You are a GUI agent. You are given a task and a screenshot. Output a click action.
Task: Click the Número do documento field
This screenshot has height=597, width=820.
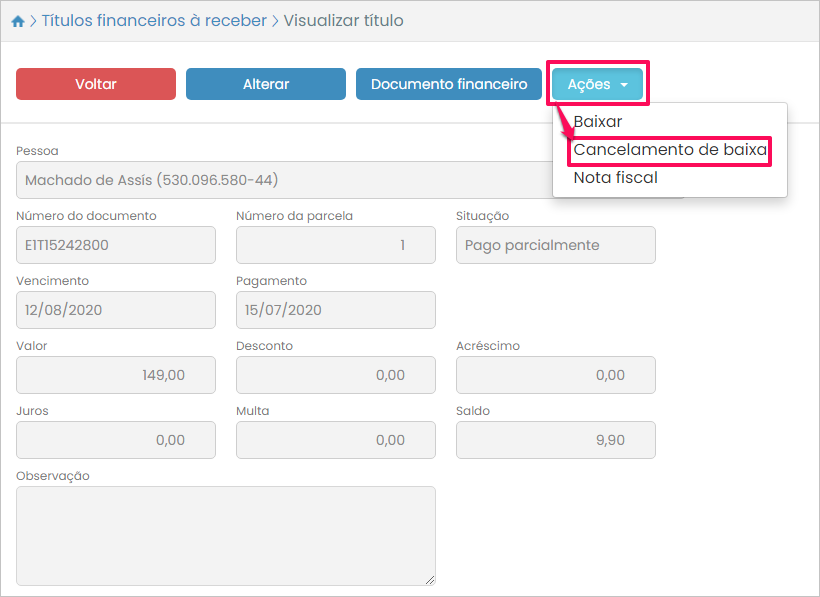116,245
